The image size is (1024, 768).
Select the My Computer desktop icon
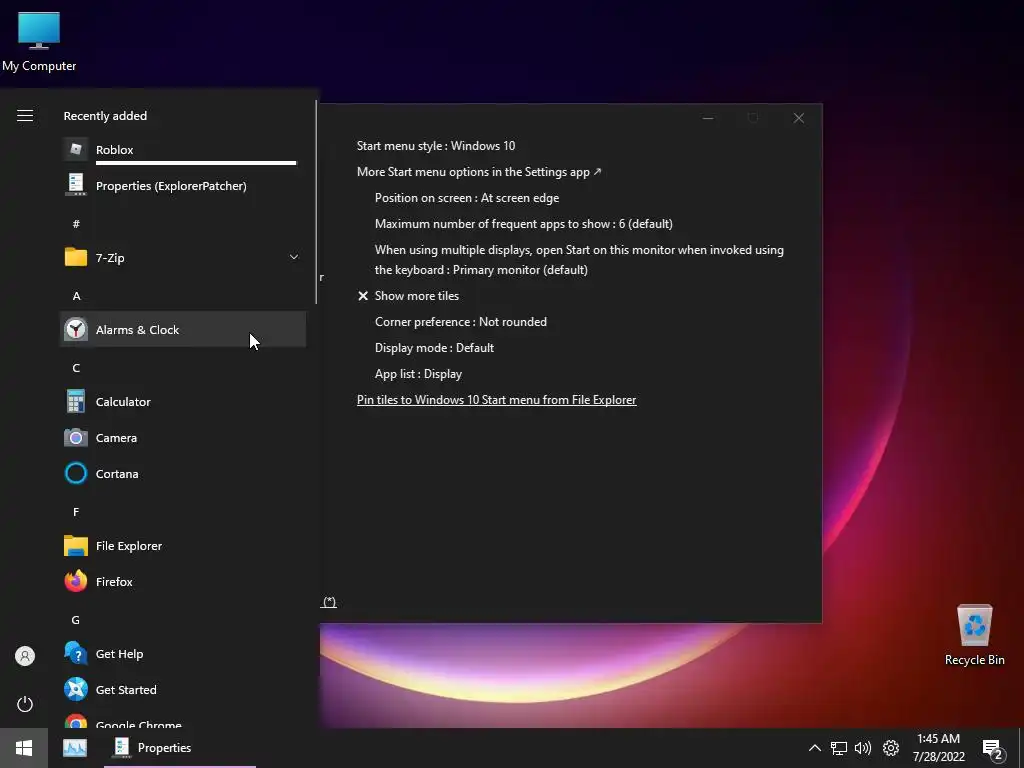pos(39,42)
